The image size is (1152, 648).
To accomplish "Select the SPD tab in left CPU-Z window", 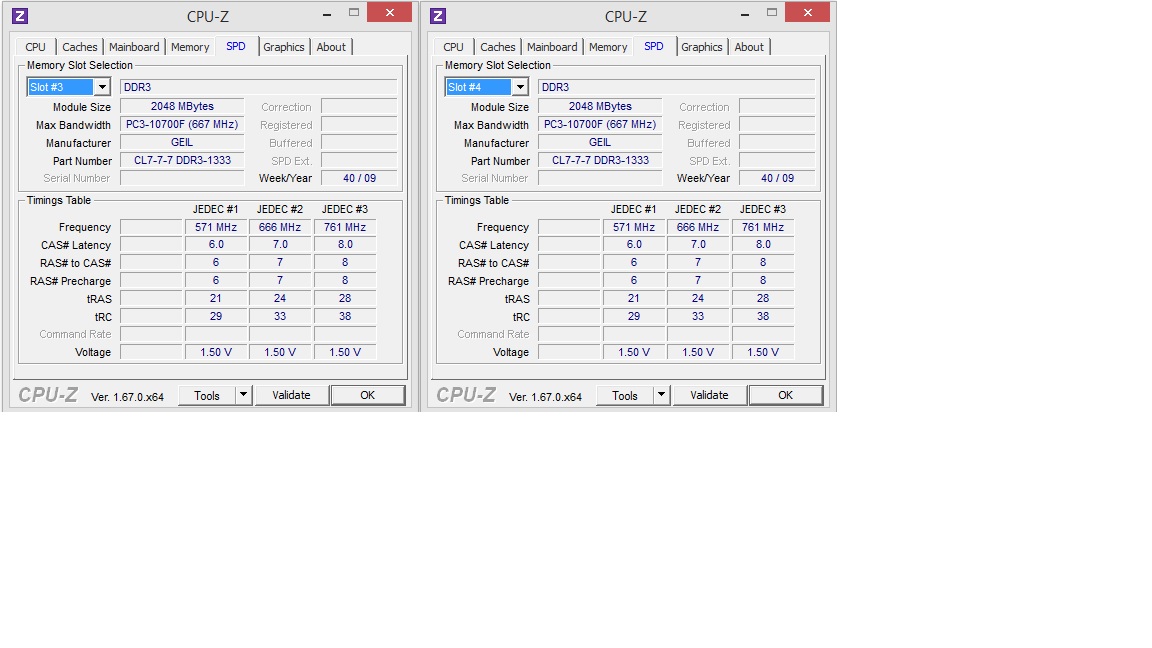I will pyautogui.click(x=236, y=46).
